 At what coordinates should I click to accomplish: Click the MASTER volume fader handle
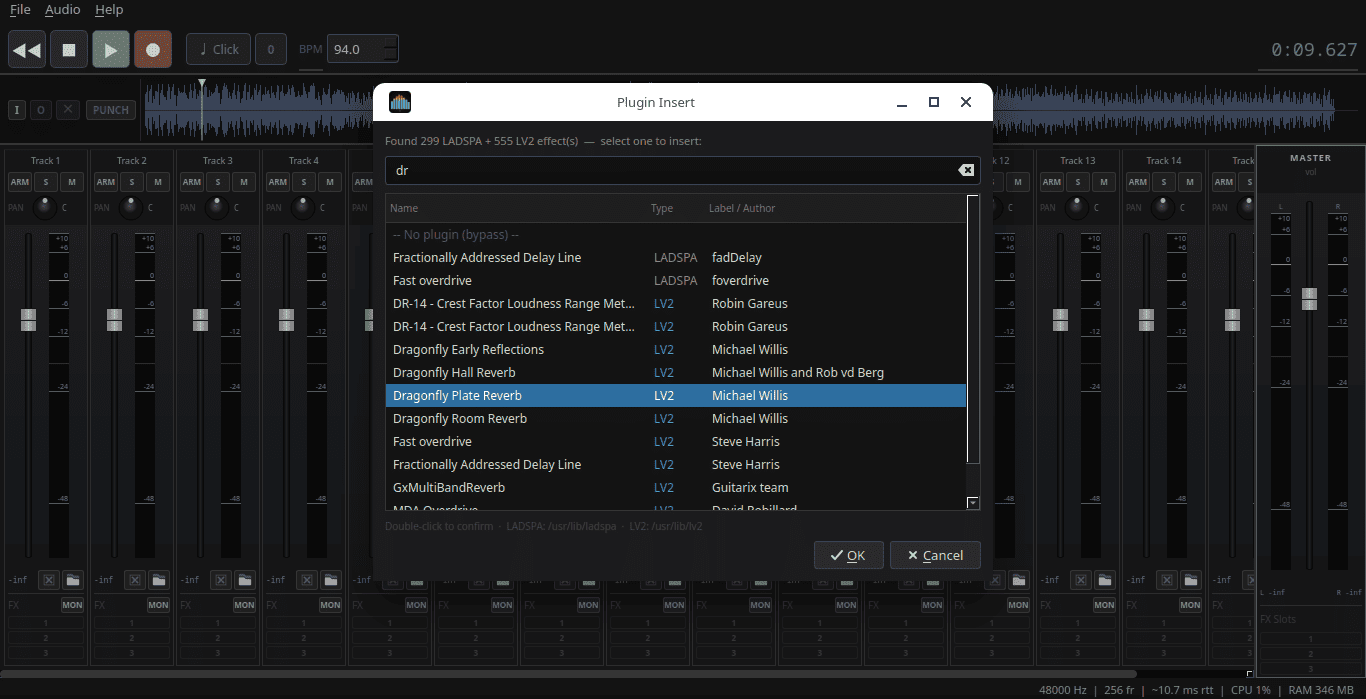[x=1310, y=299]
